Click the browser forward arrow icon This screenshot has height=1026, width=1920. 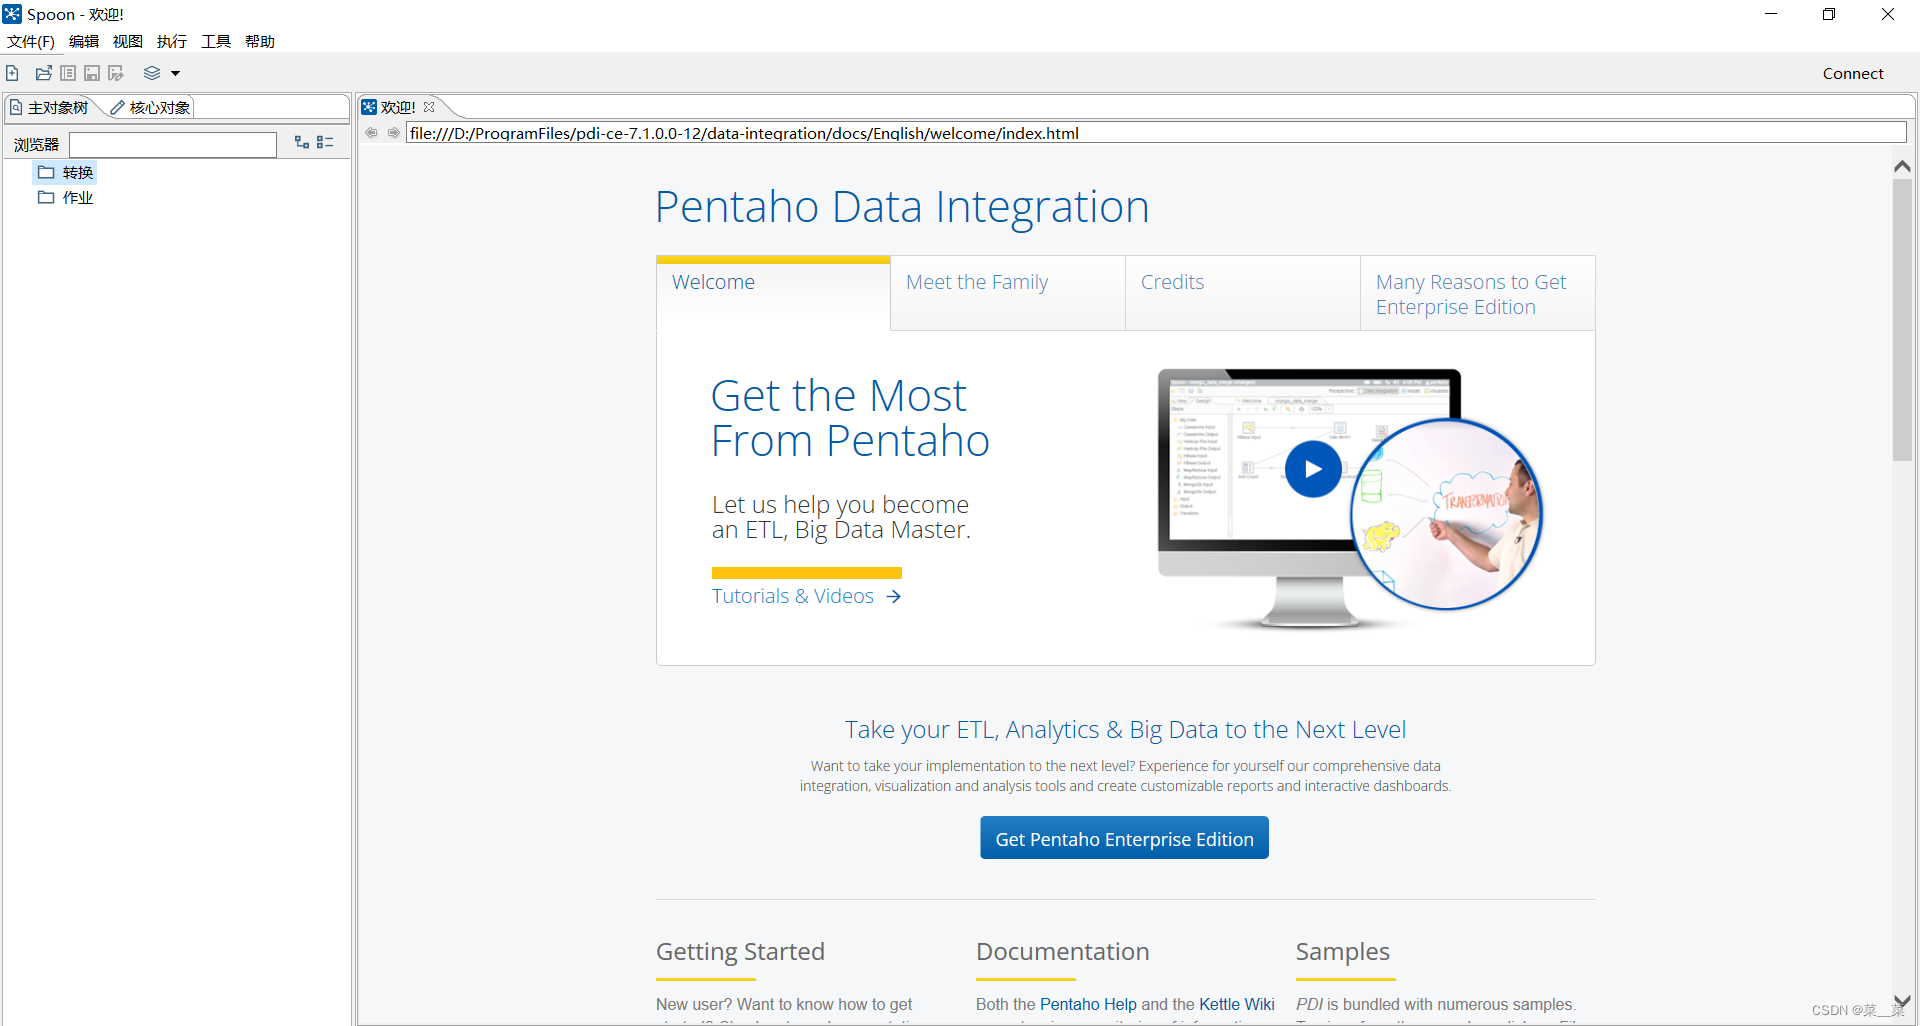coord(394,132)
